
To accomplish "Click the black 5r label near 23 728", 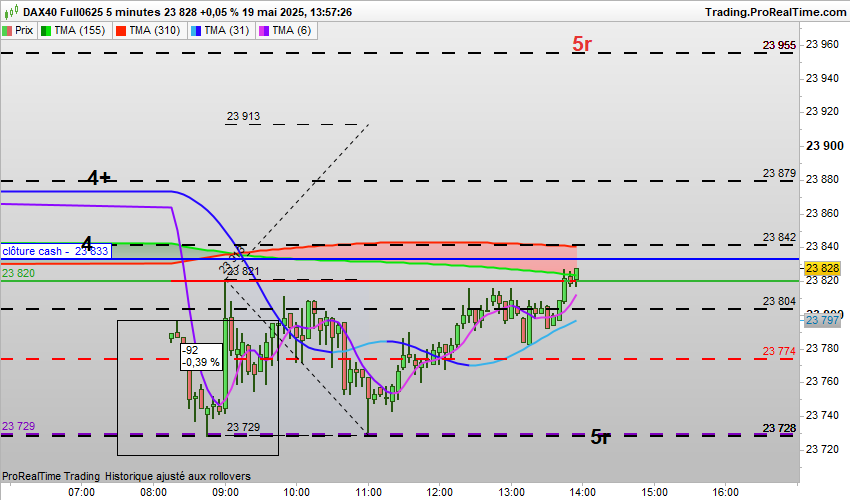I will point(600,437).
